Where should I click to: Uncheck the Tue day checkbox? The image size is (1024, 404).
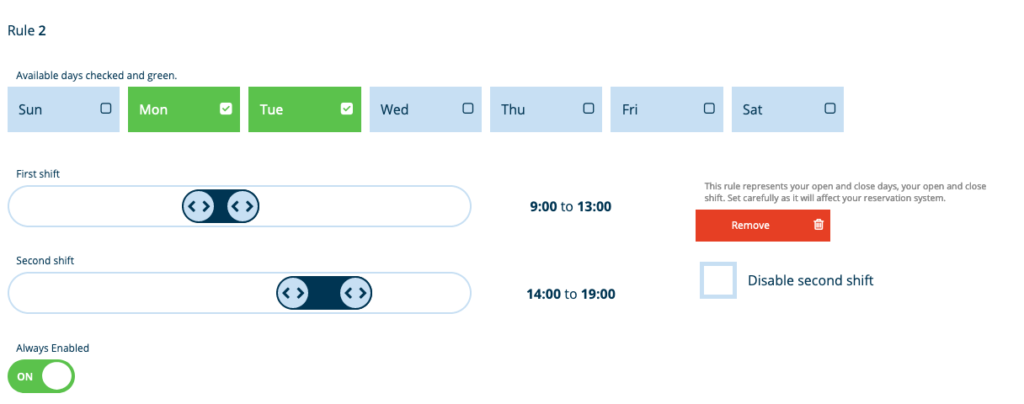coord(347,109)
